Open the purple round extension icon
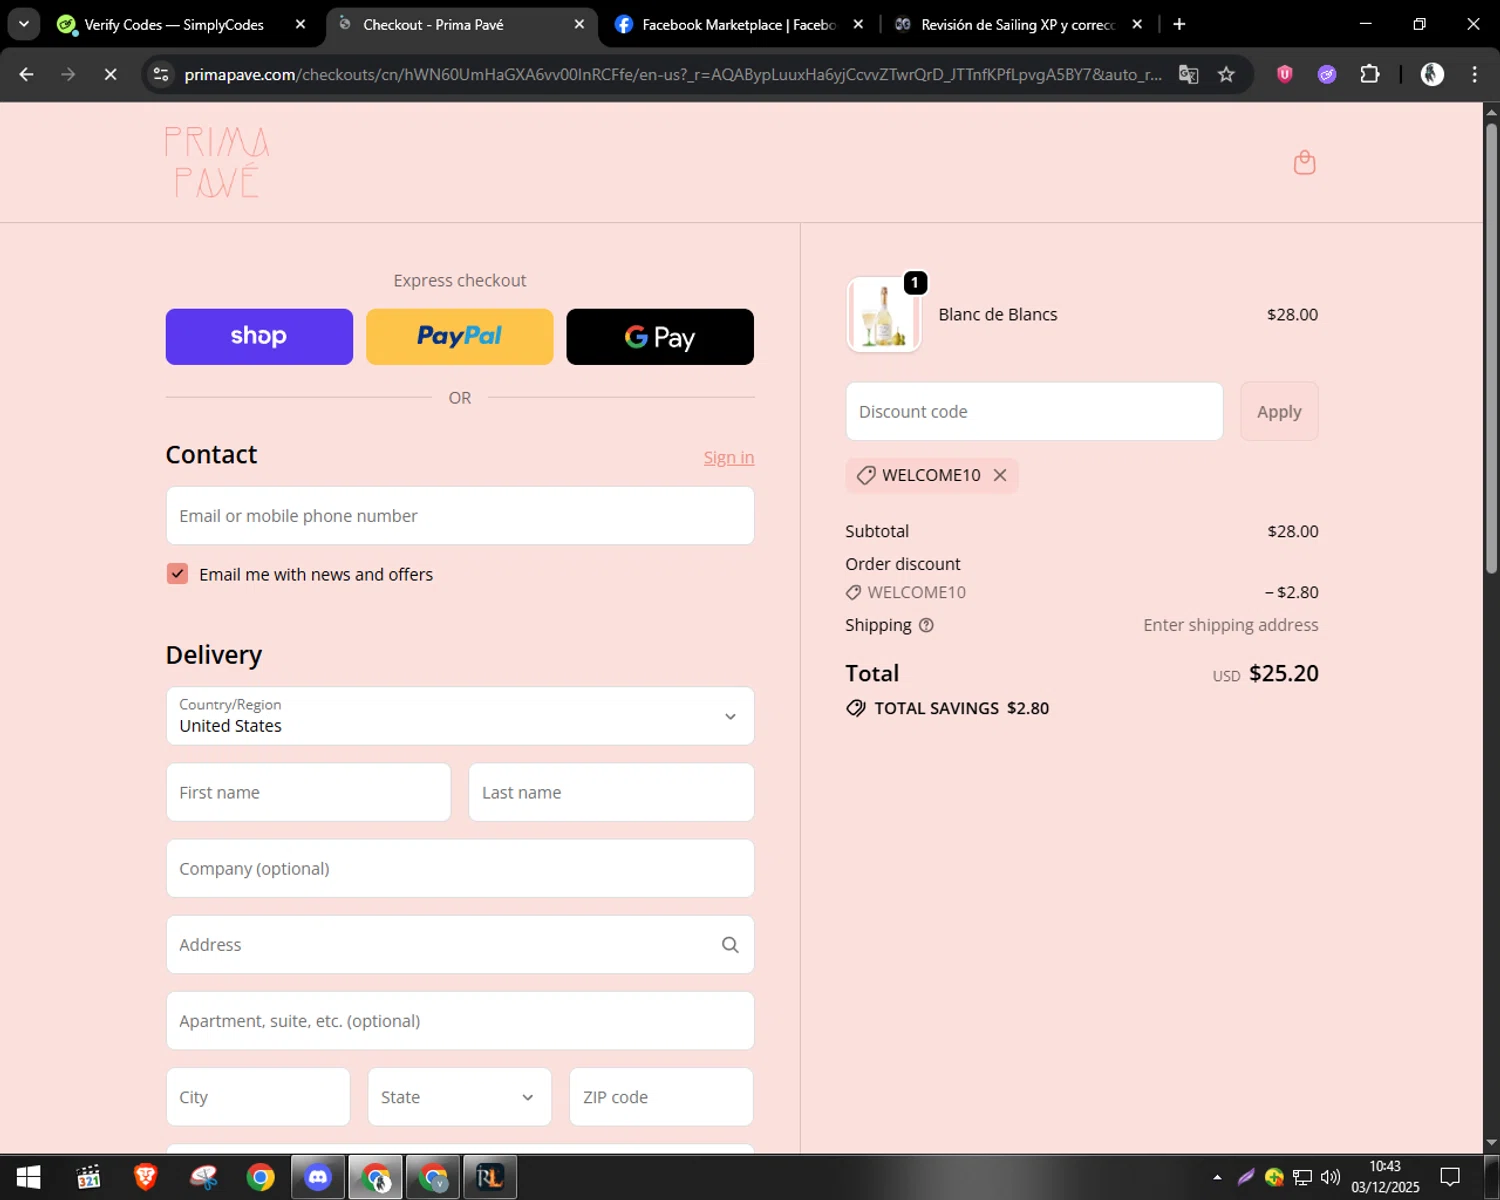This screenshot has height=1200, width=1500. click(x=1327, y=74)
